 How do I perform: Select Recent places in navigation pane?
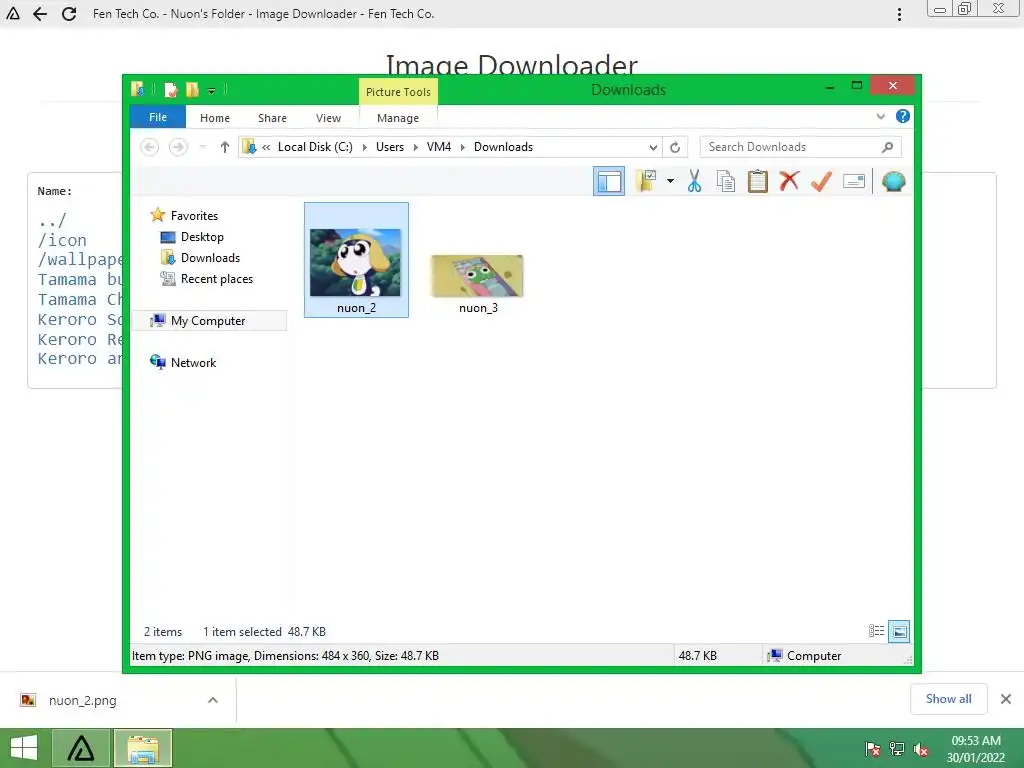pyautogui.click(x=217, y=279)
